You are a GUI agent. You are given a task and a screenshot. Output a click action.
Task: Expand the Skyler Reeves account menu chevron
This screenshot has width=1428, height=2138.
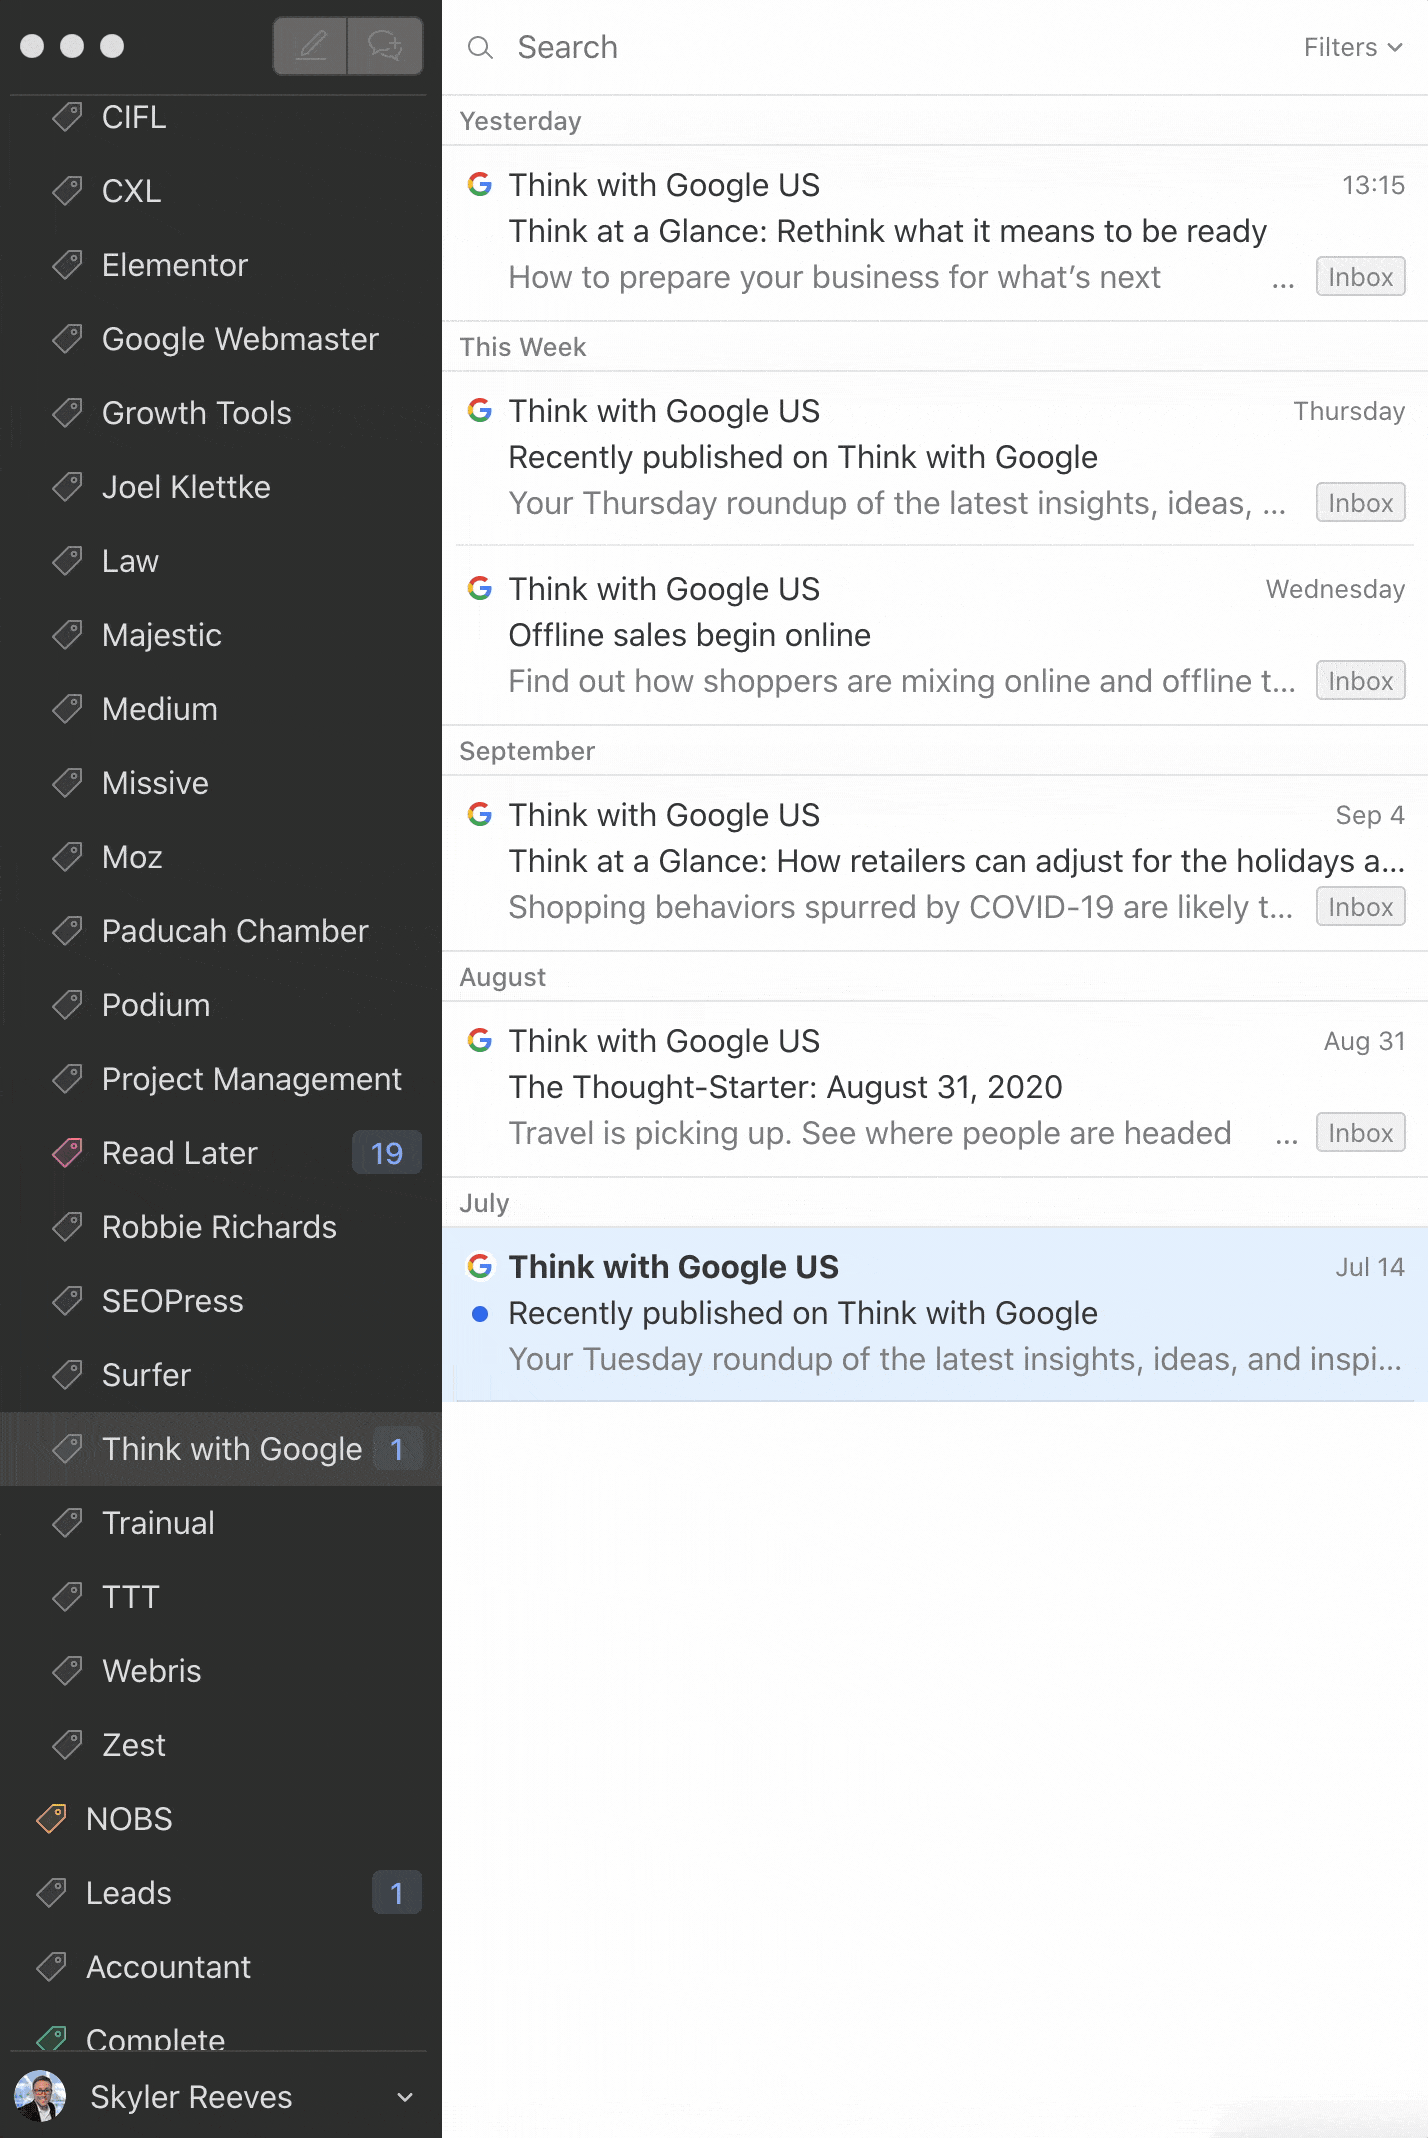(x=405, y=2097)
